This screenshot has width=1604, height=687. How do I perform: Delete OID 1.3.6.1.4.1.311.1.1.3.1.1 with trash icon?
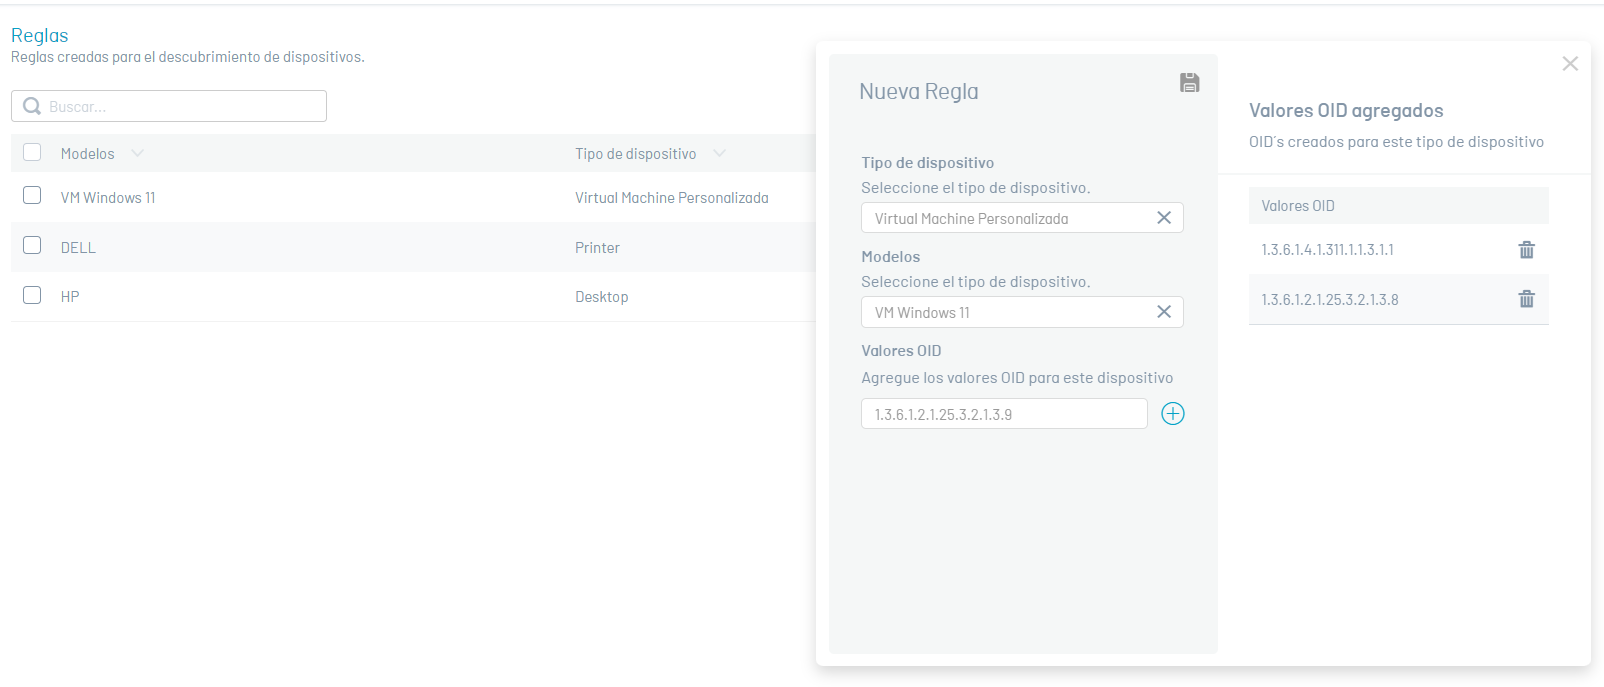tap(1526, 250)
